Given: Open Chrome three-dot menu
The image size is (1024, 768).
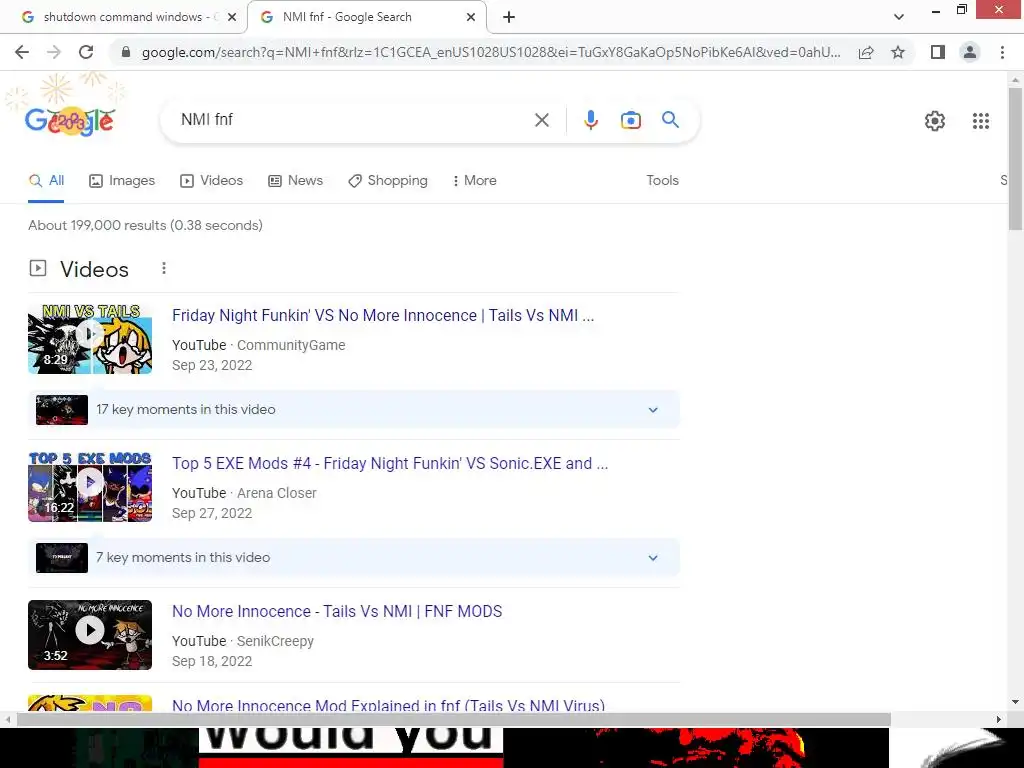Looking at the screenshot, I should click(1002, 52).
